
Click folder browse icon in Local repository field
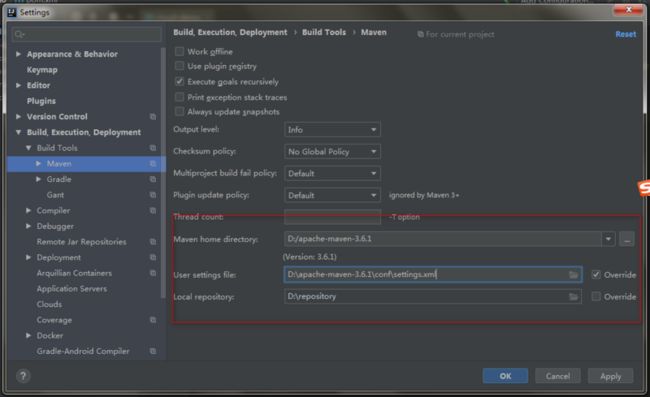click(573, 297)
